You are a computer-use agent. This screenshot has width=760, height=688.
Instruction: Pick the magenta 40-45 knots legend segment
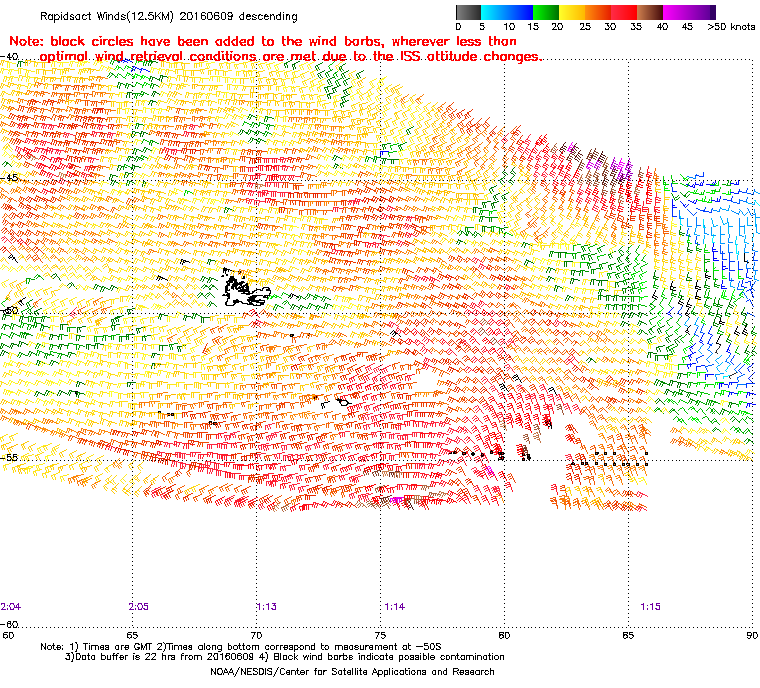(676, 12)
